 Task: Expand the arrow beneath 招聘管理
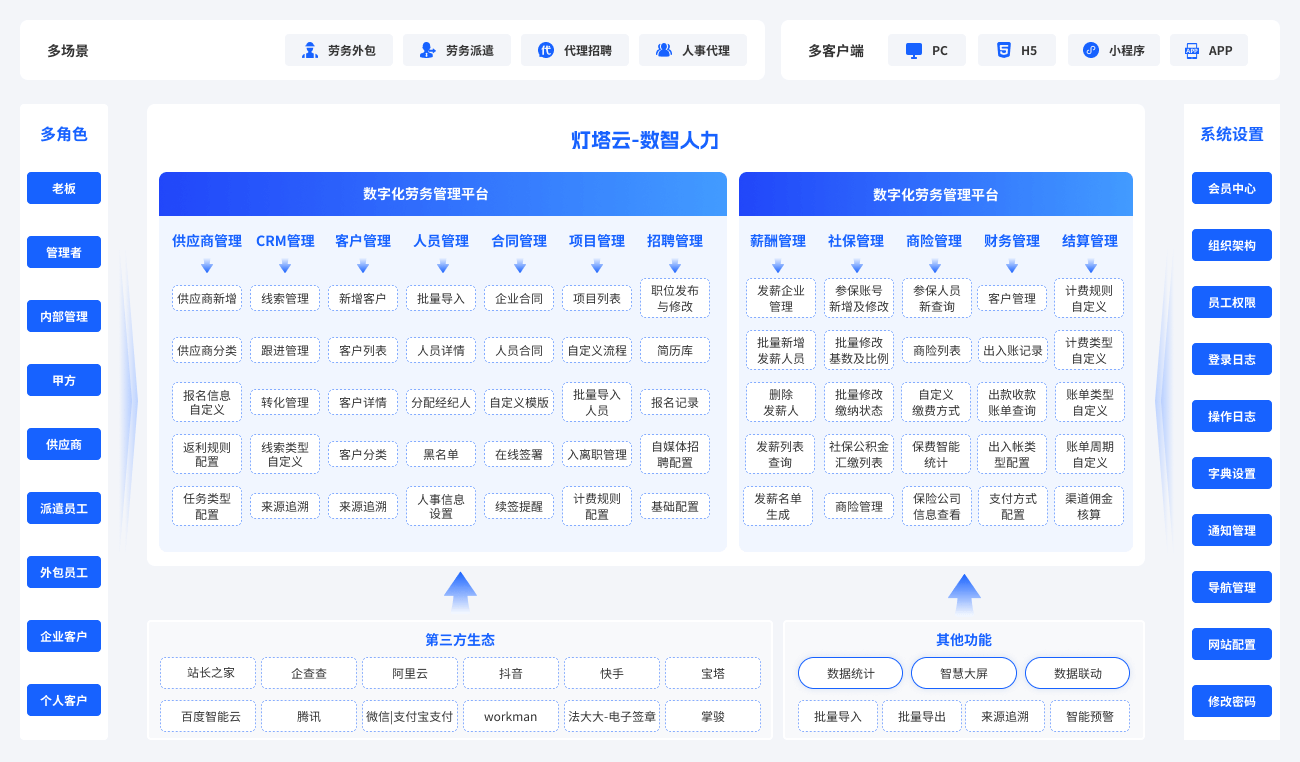coord(675,267)
